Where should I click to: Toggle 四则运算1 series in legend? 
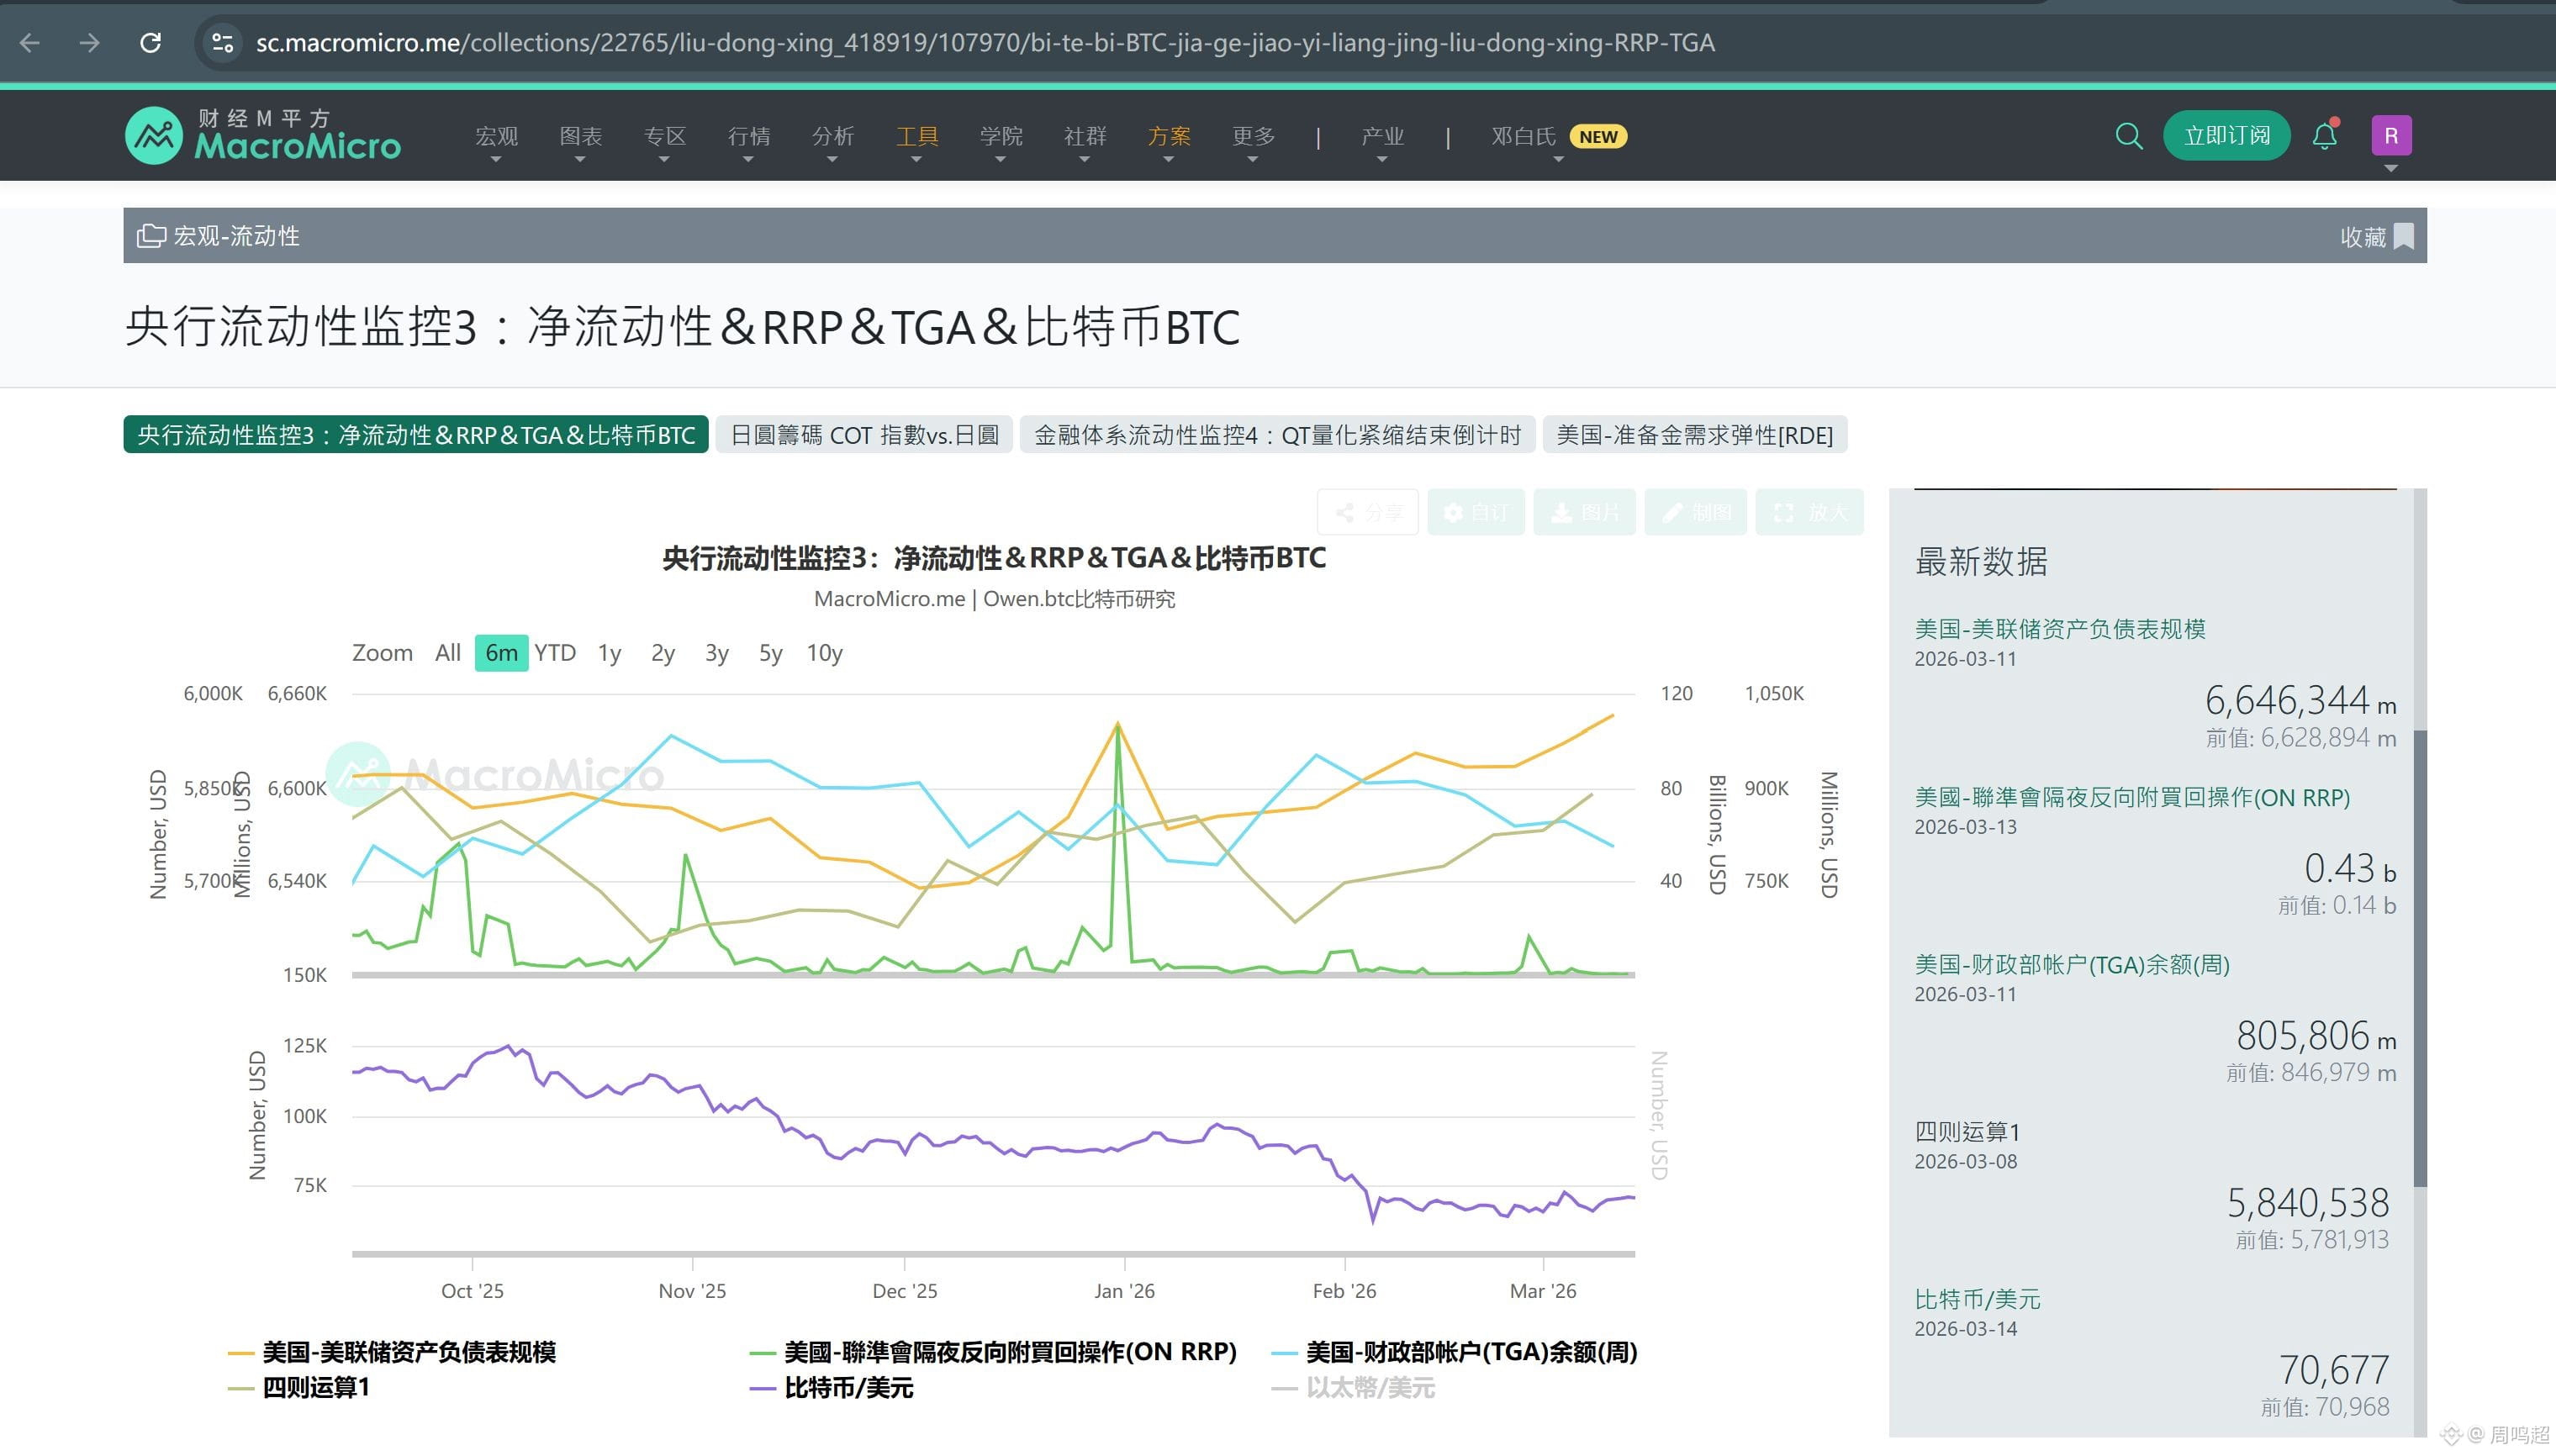299,1388
